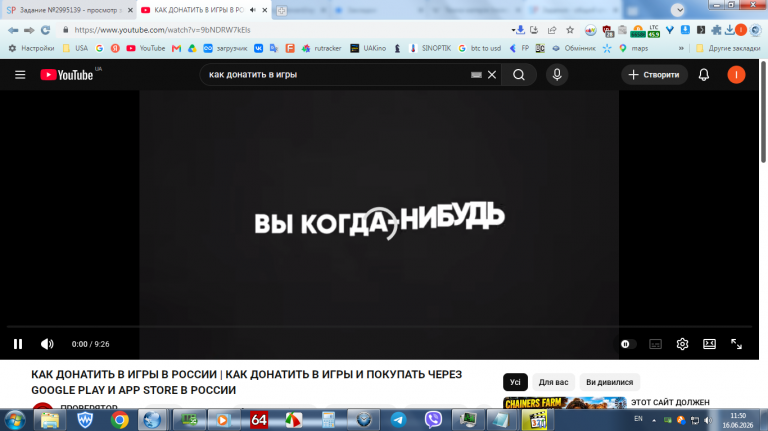Open the Google Drive bookmark icon
Screen dimensions: 768x431
[x=192, y=48]
